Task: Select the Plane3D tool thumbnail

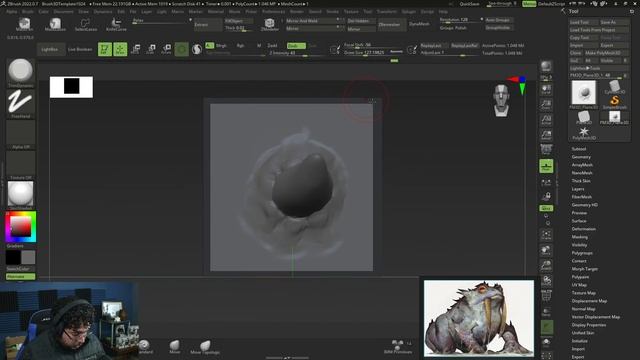Action: tap(584, 118)
